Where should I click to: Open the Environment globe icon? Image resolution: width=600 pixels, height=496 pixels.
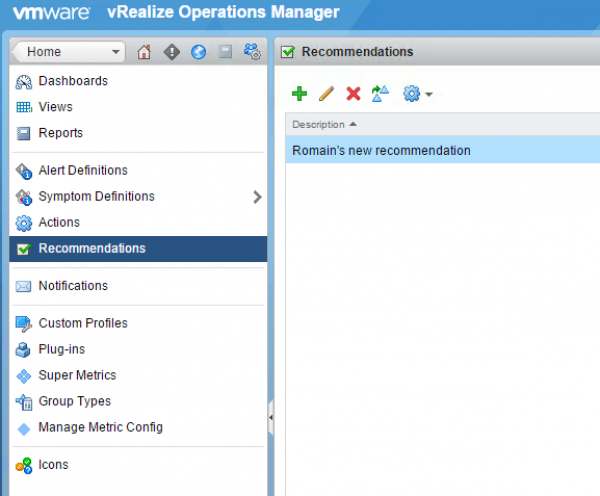pyautogui.click(x=198, y=52)
